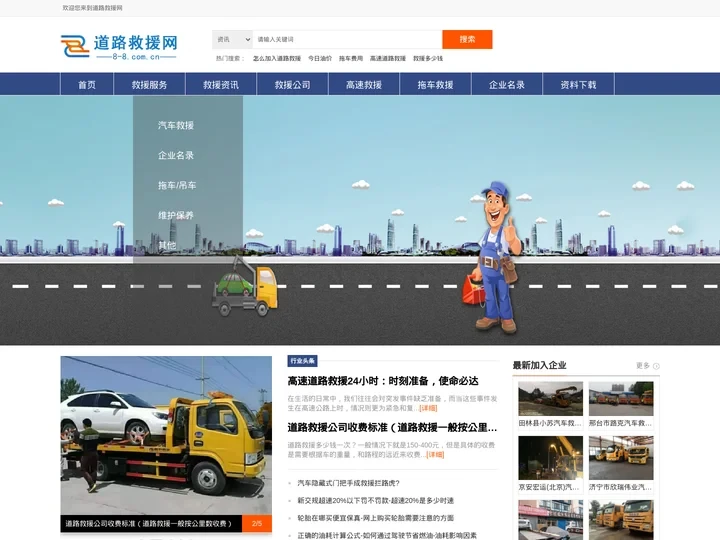Open the 资讯 search category dropdown
The image size is (720, 540).
click(x=233, y=39)
